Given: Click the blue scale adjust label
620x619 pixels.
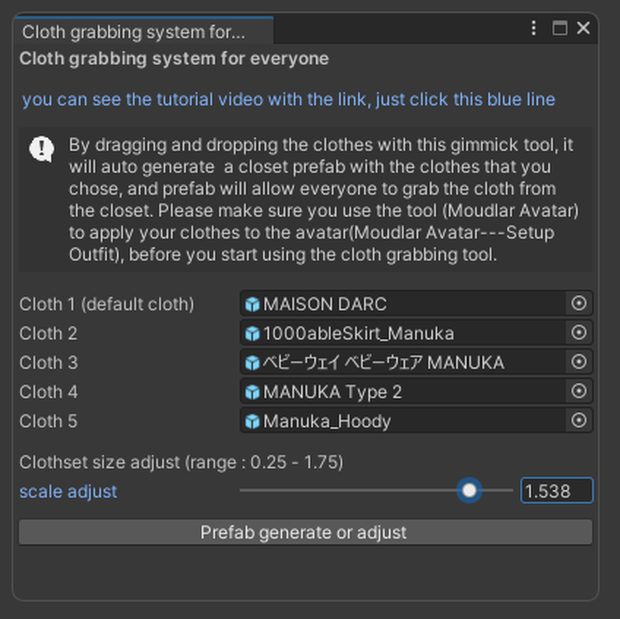Looking at the screenshot, I should [68, 492].
